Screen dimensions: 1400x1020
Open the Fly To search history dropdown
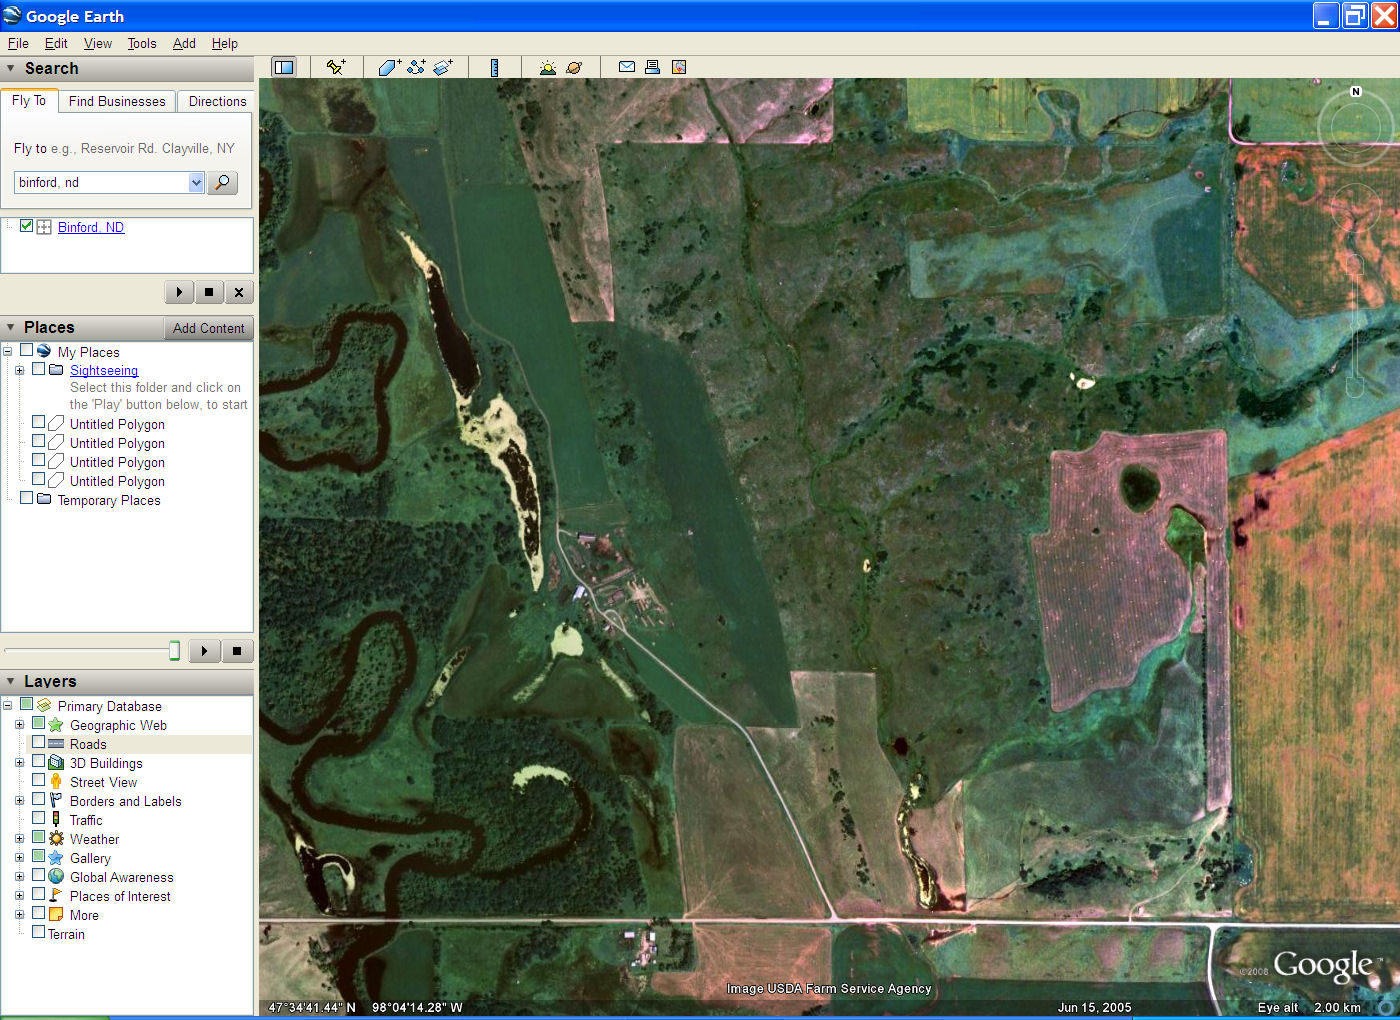pyautogui.click(x=196, y=182)
